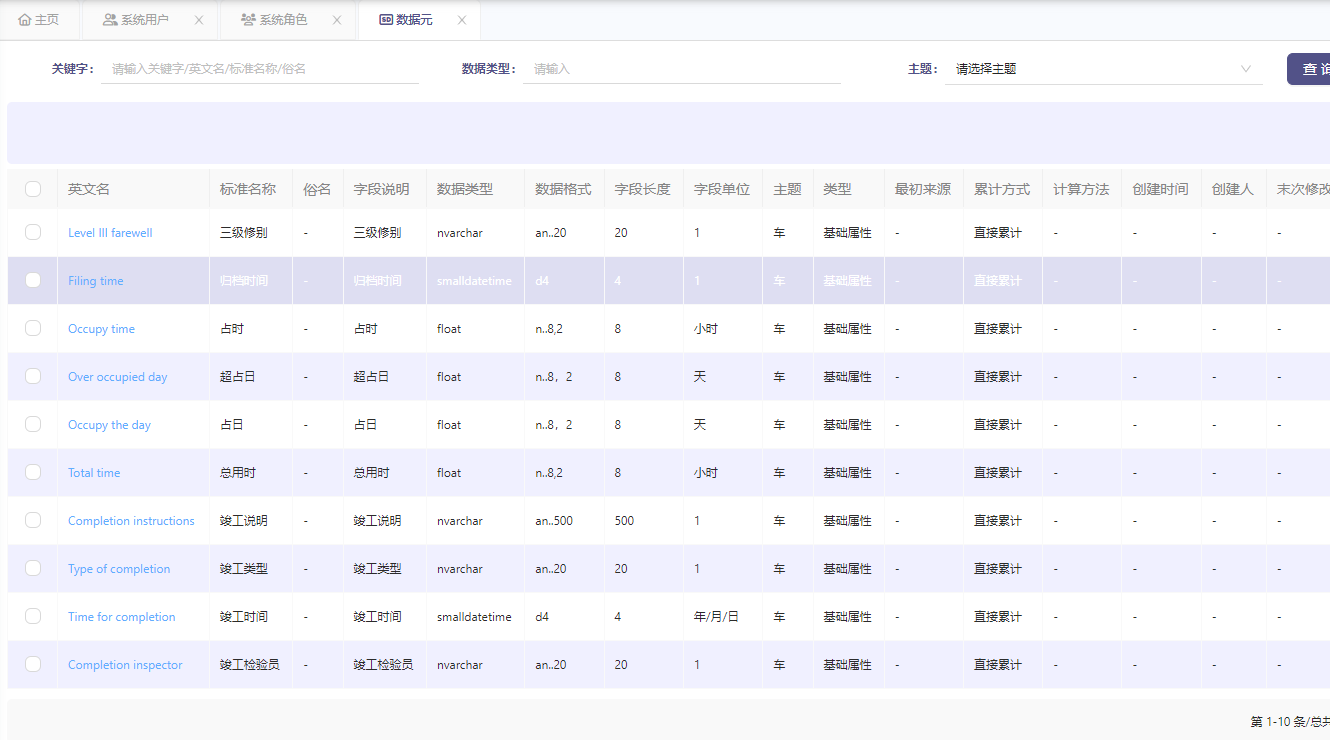Open the Filing time link
Image resolution: width=1330 pixels, height=740 pixels.
[96, 281]
